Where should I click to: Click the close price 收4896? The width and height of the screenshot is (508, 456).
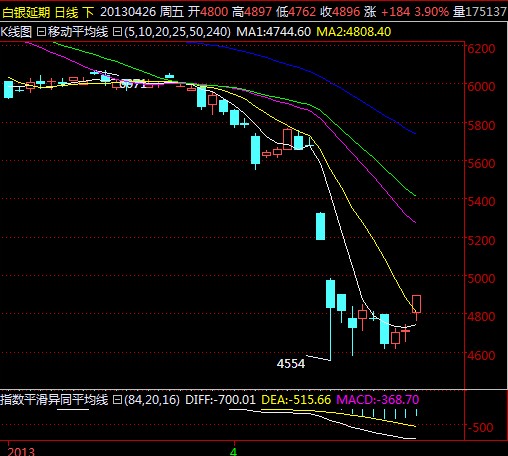(x=340, y=12)
